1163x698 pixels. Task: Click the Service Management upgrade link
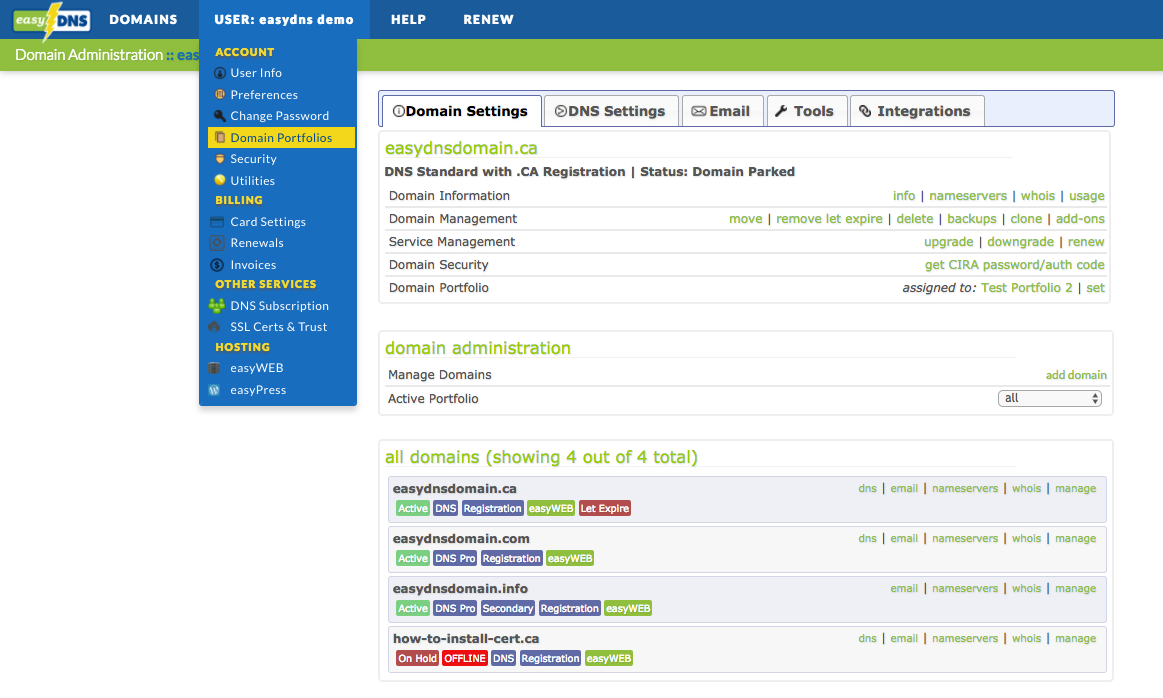point(948,242)
